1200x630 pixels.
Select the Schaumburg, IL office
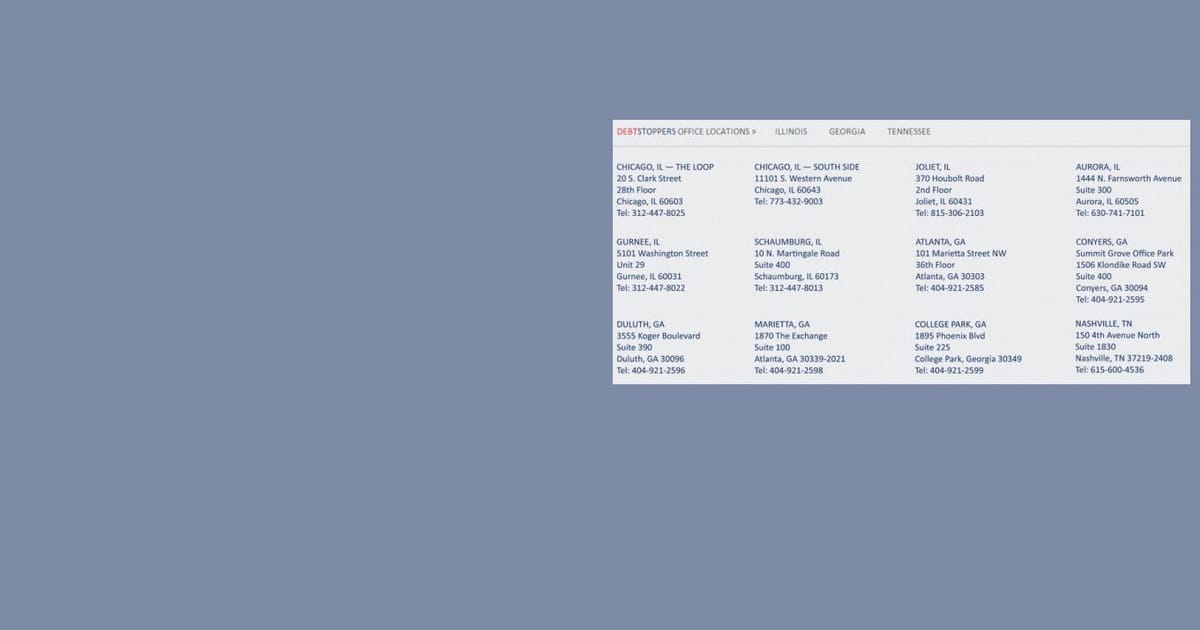(x=788, y=242)
